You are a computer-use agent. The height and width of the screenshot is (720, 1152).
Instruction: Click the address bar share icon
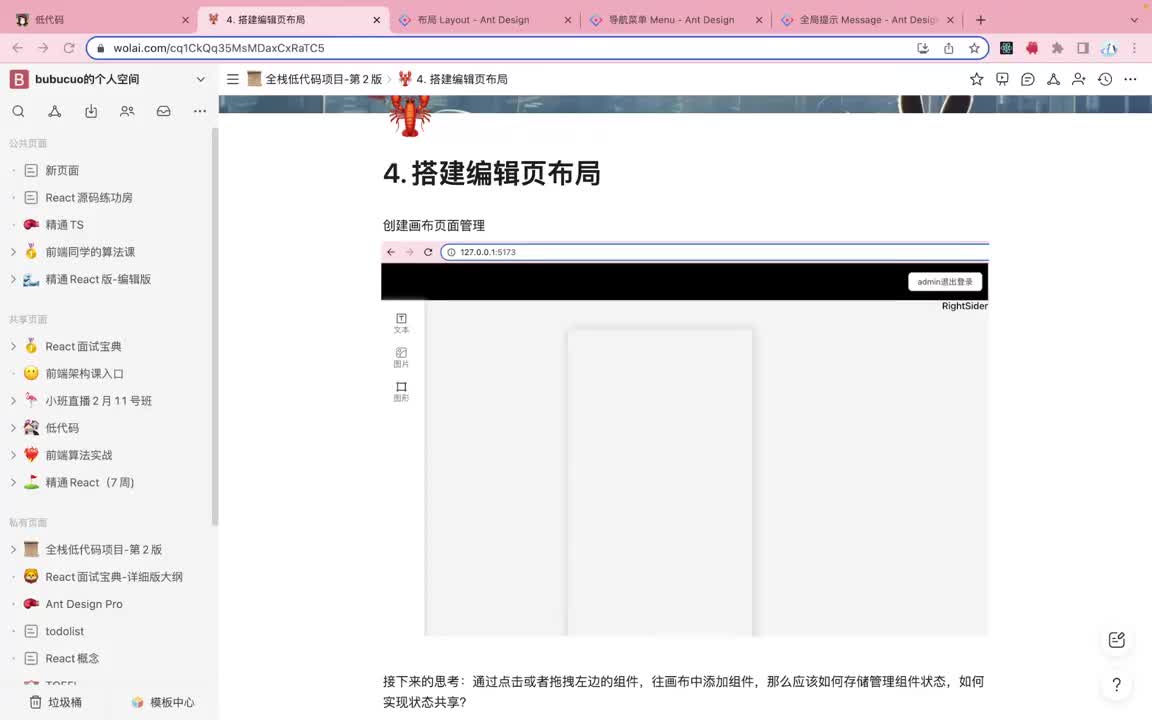point(948,48)
